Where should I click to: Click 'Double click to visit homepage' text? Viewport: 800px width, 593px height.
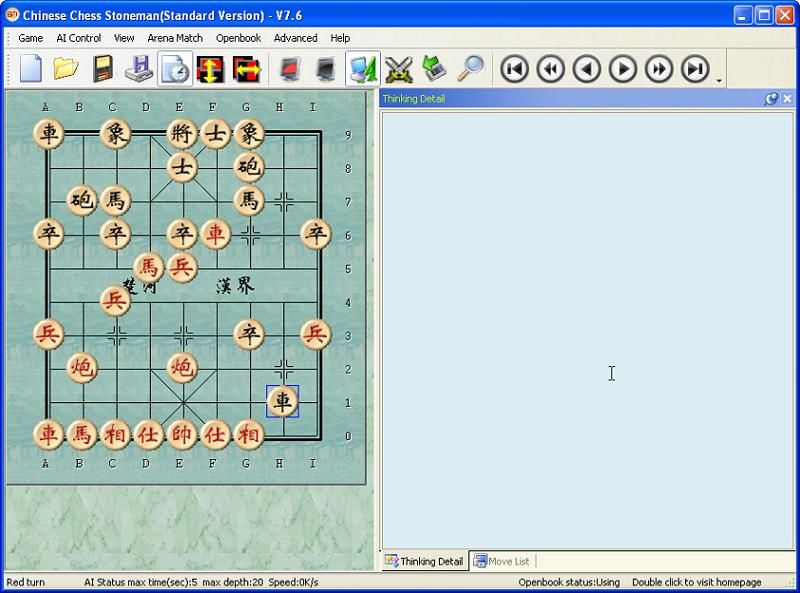click(x=696, y=582)
